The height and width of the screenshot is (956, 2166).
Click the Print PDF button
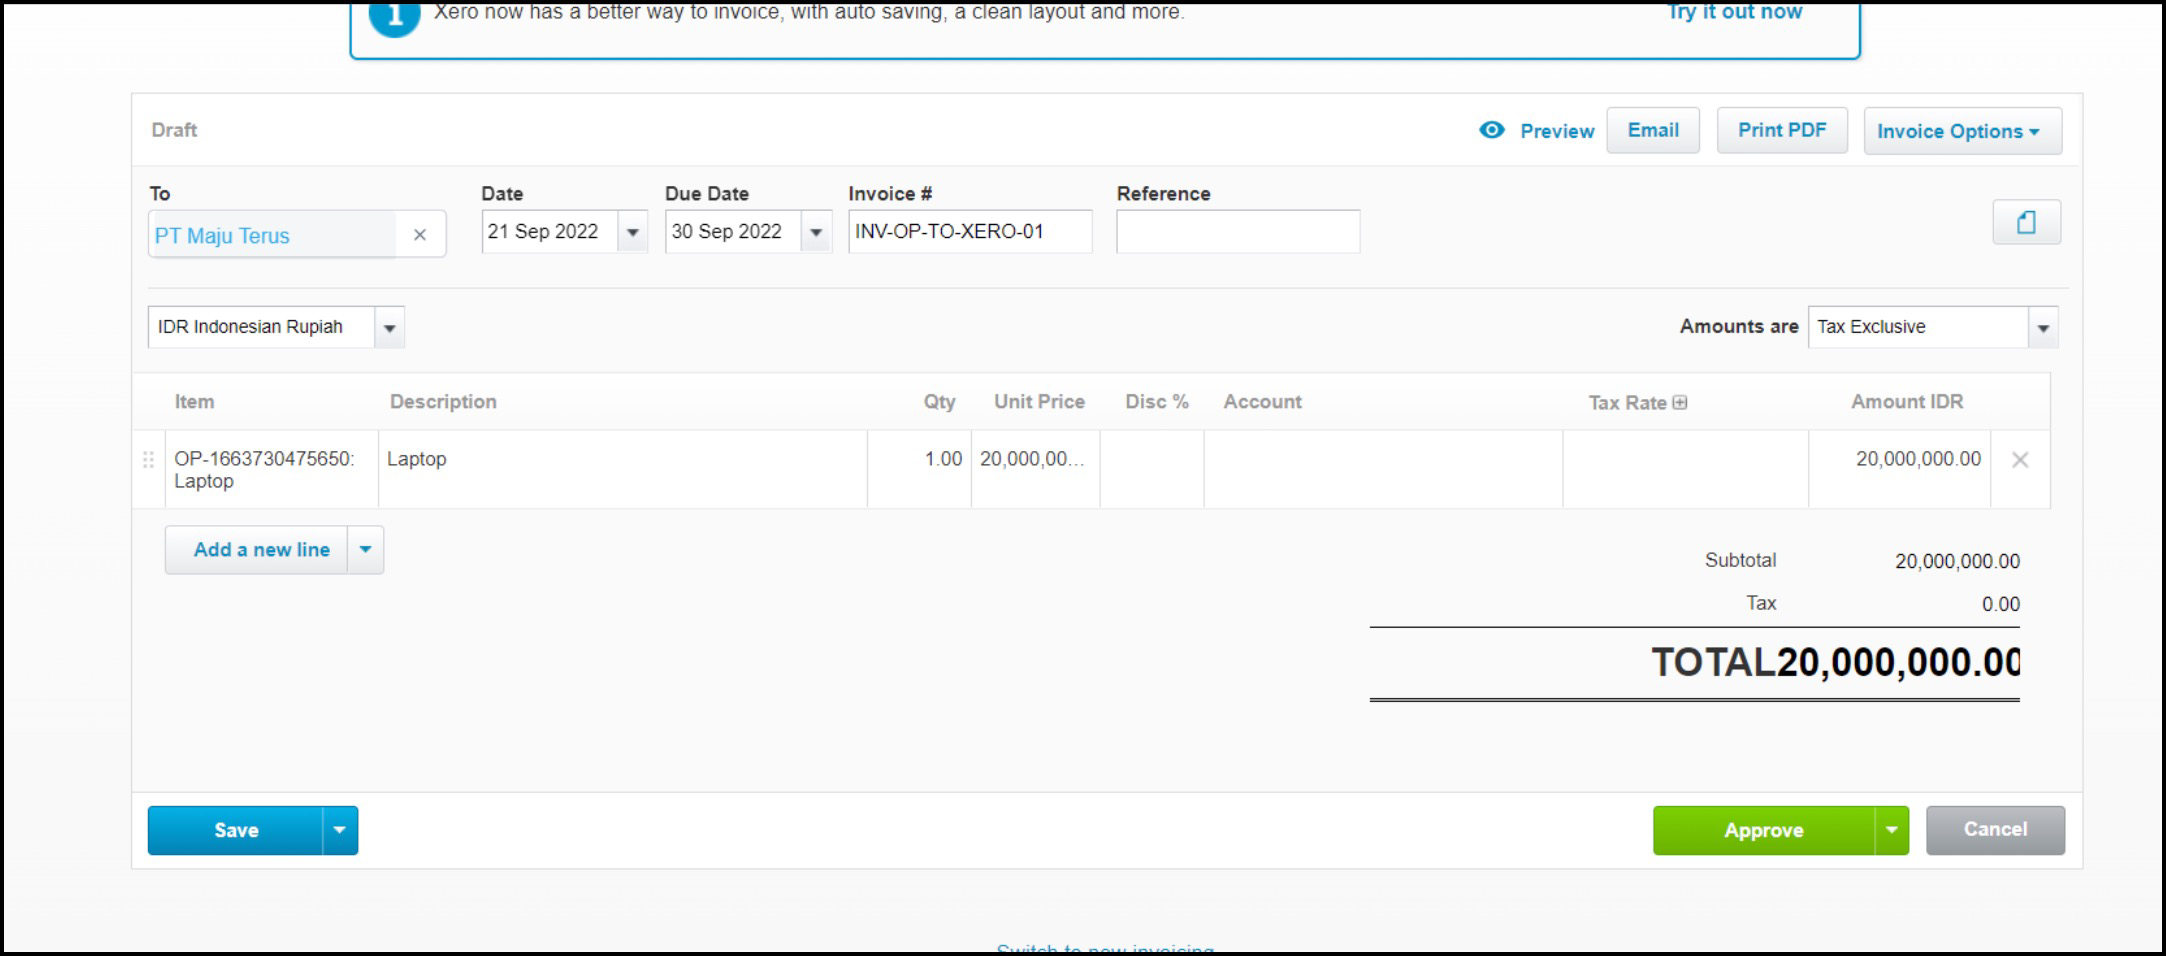coord(1781,130)
